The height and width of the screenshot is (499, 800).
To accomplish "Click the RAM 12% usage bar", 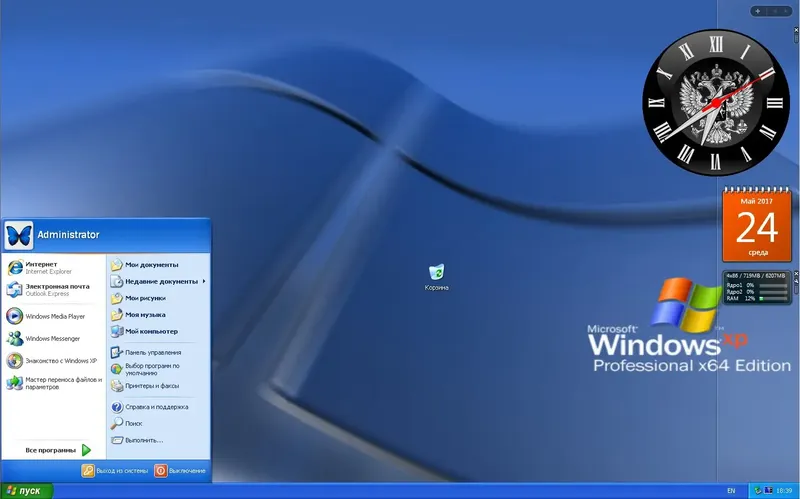I will tap(773, 298).
